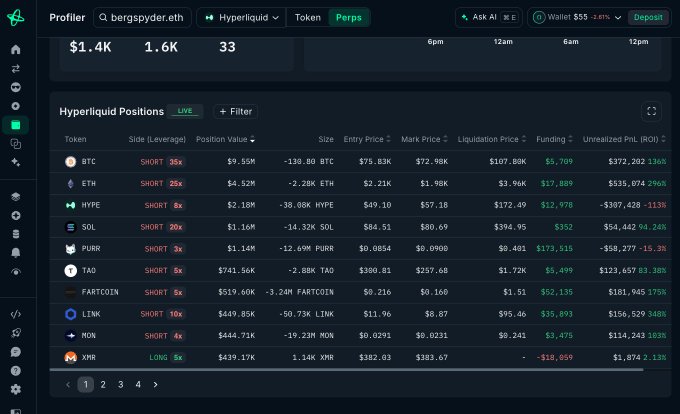
Task: Open the Ask AI button
Action: [488, 17]
